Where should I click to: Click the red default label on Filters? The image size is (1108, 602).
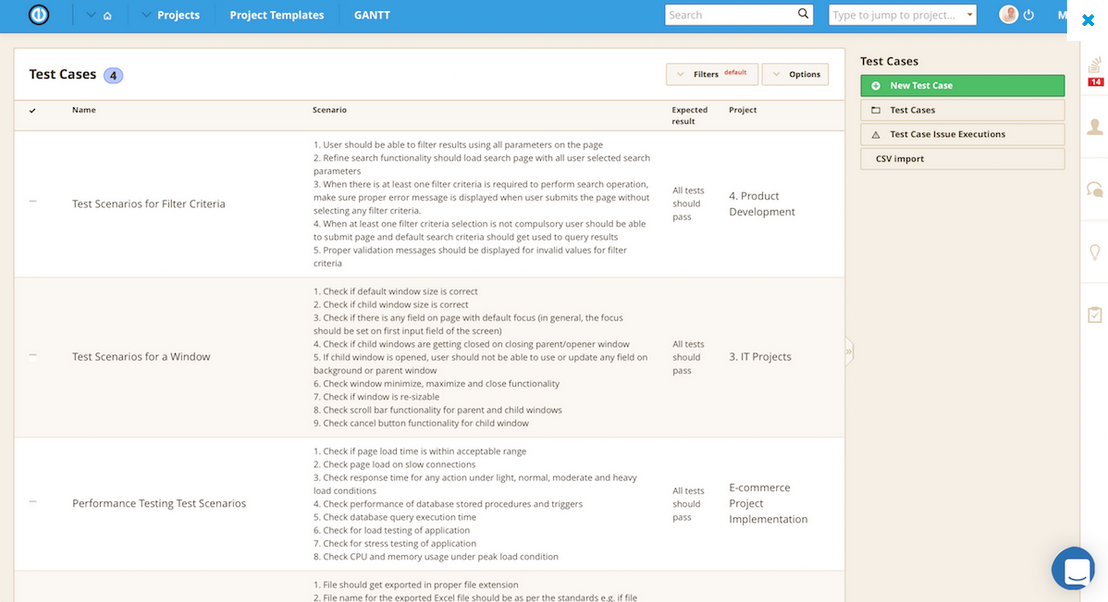click(x=735, y=72)
